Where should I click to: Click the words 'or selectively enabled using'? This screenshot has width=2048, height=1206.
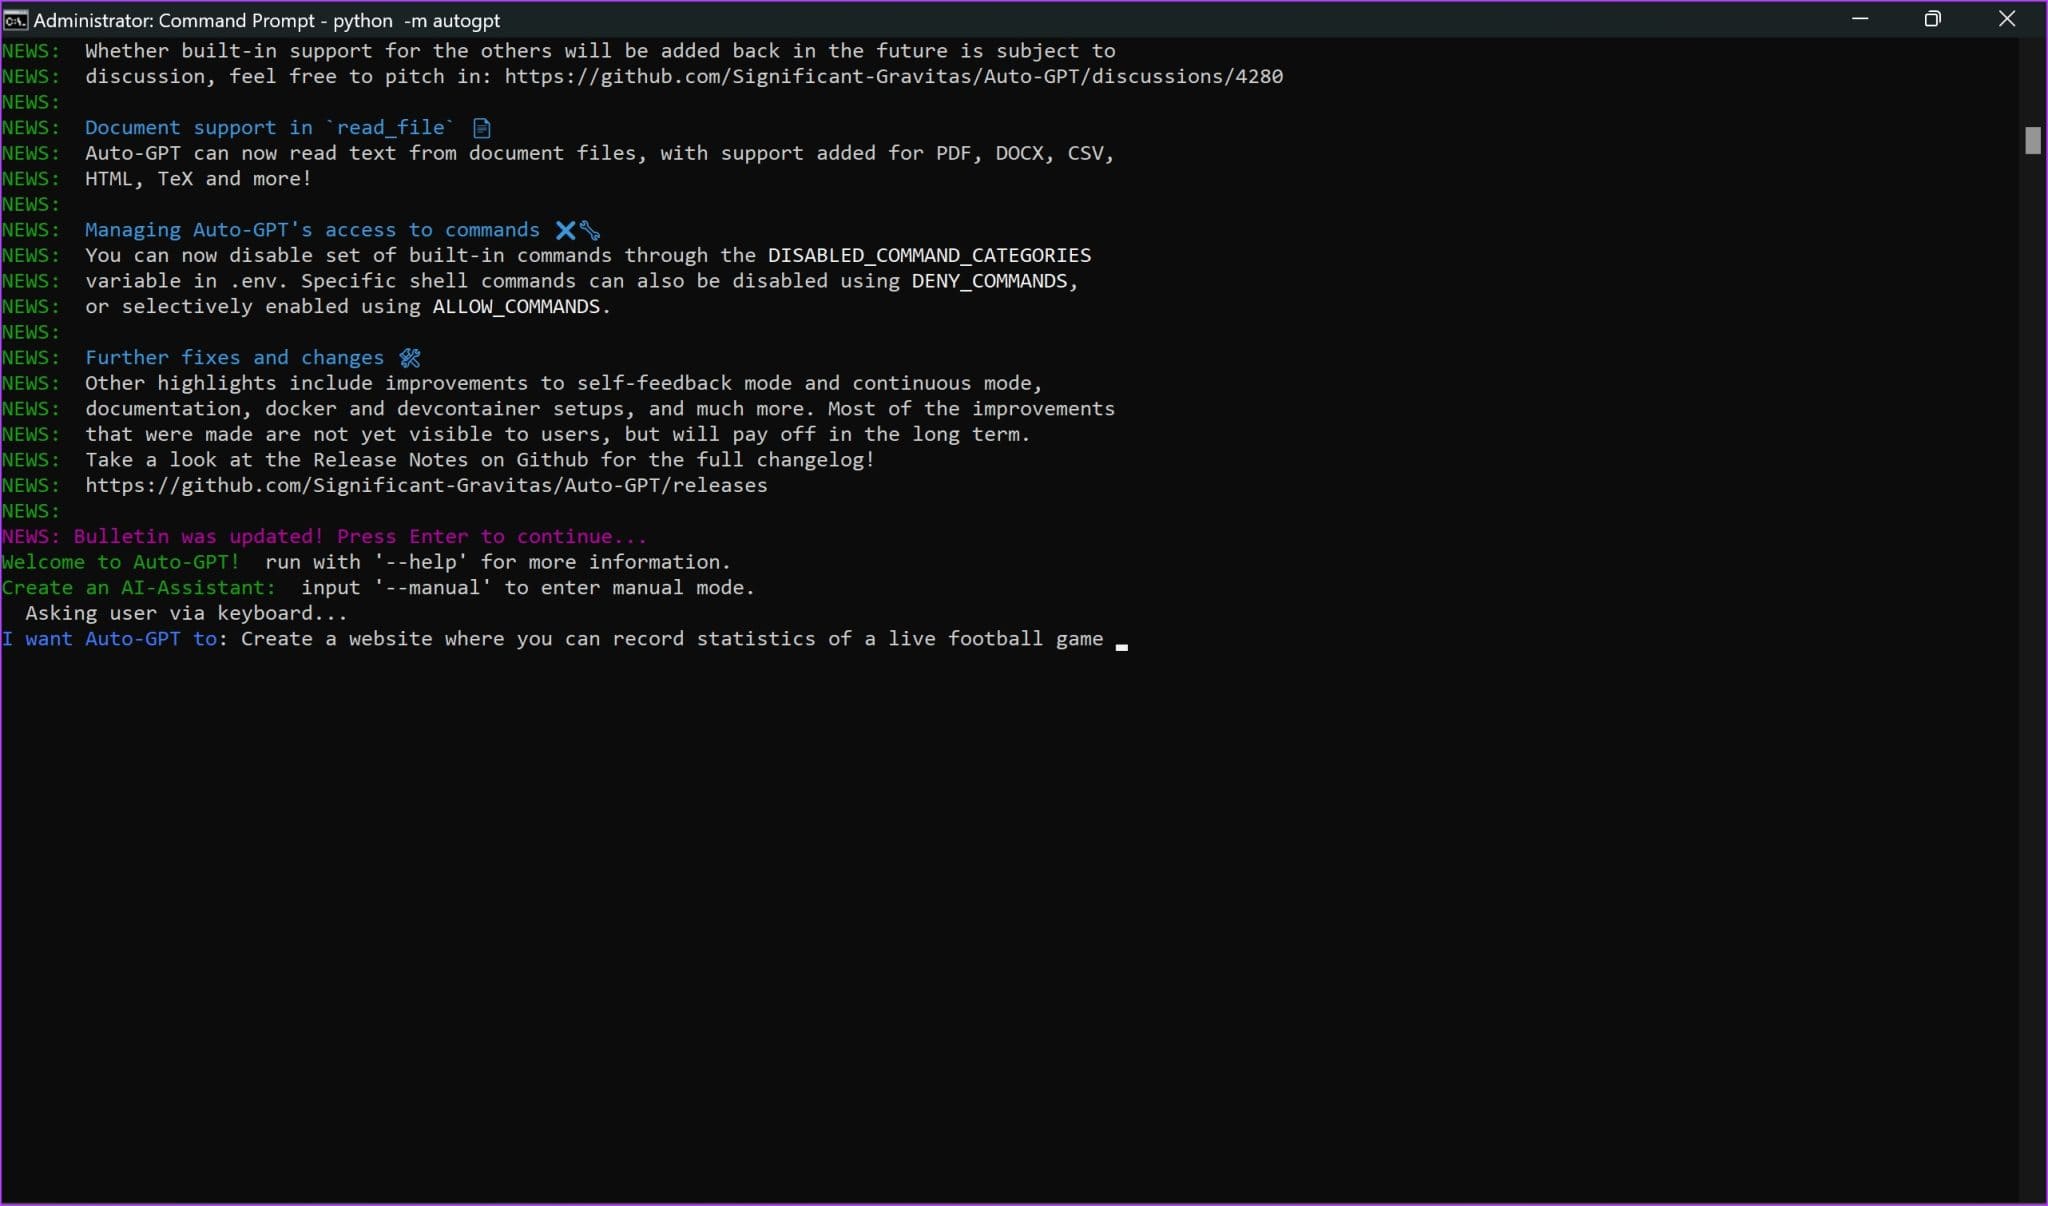[253, 307]
